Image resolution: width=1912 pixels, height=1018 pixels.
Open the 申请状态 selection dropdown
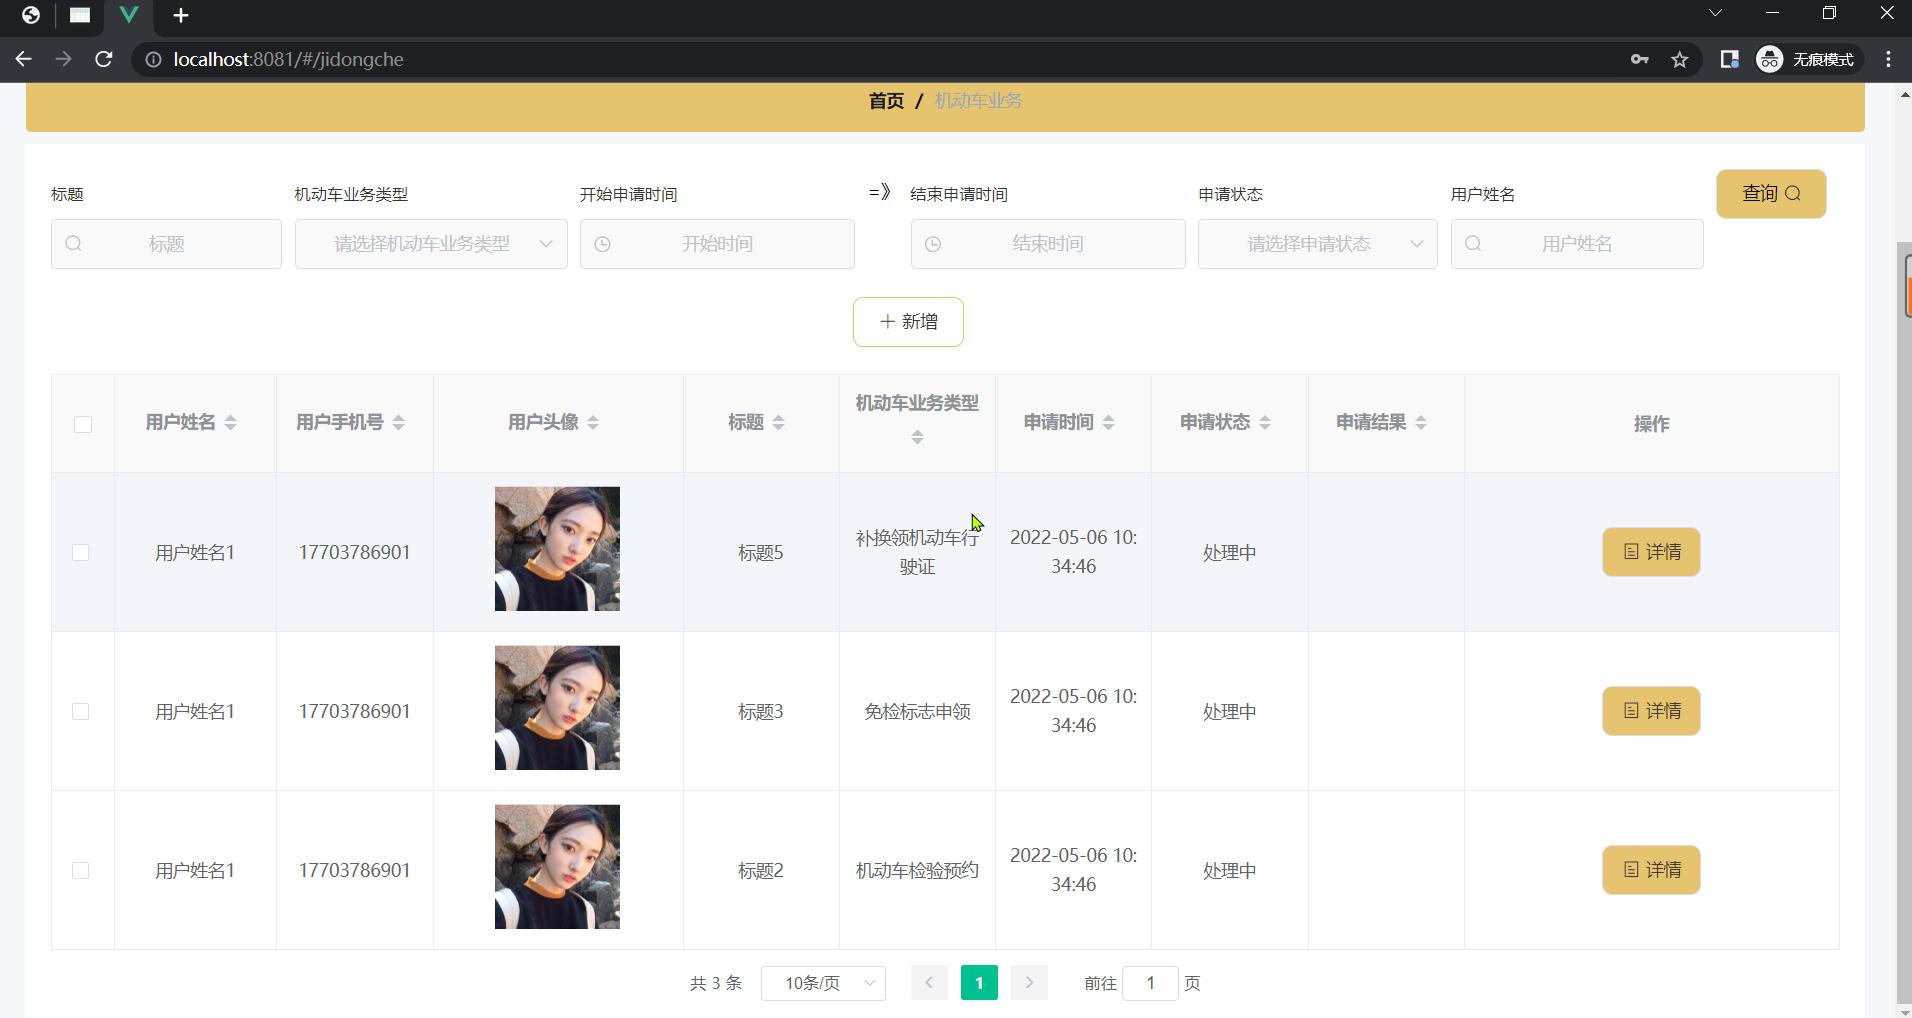1317,244
